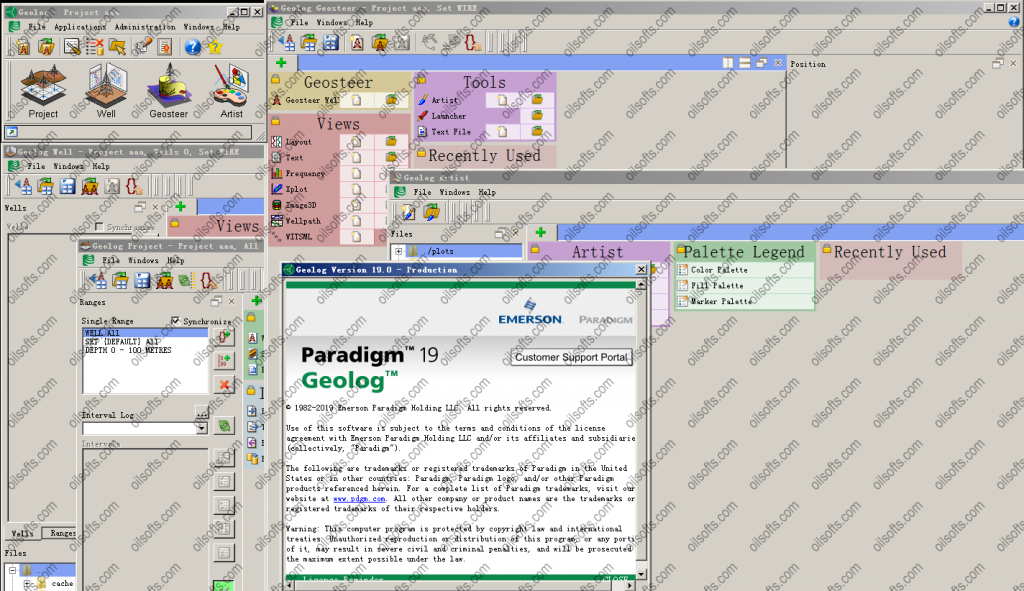Click the blue Help question mark icon

192,46
